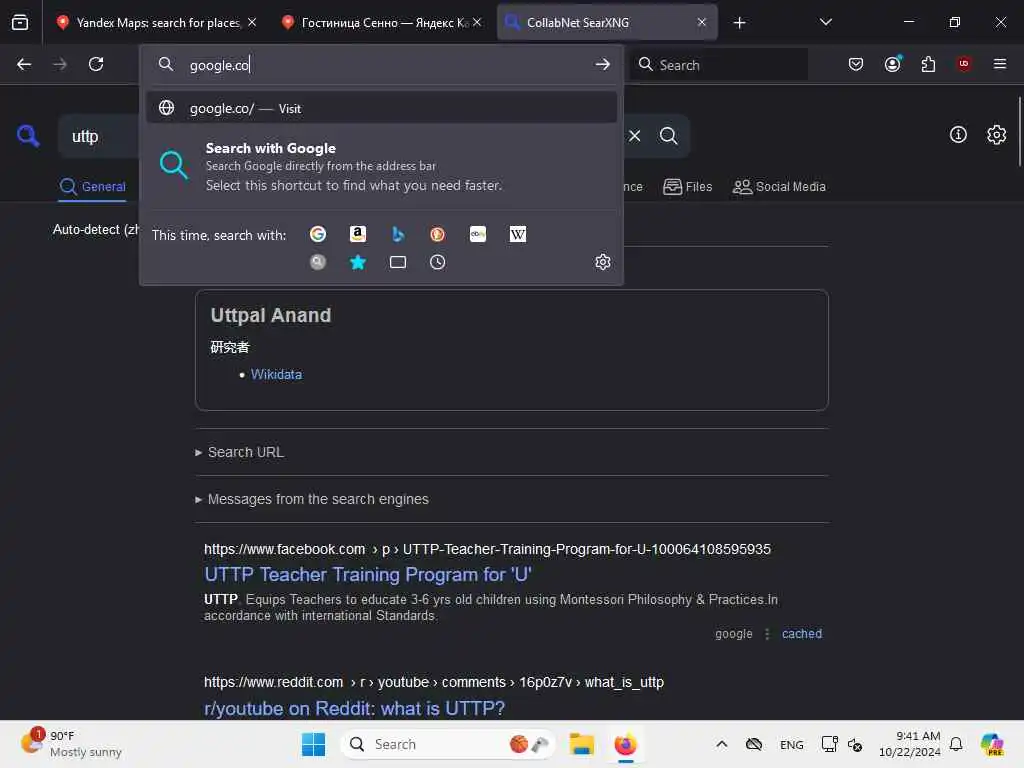Viewport: 1024px width, 768px height.
Task: Expand Messages from the search engines
Action: (x=312, y=499)
